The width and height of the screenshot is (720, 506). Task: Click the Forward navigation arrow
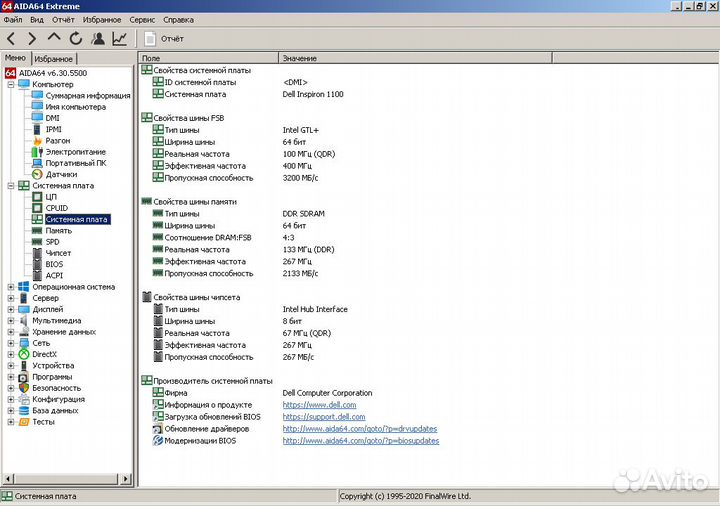click(x=32, y=39)
